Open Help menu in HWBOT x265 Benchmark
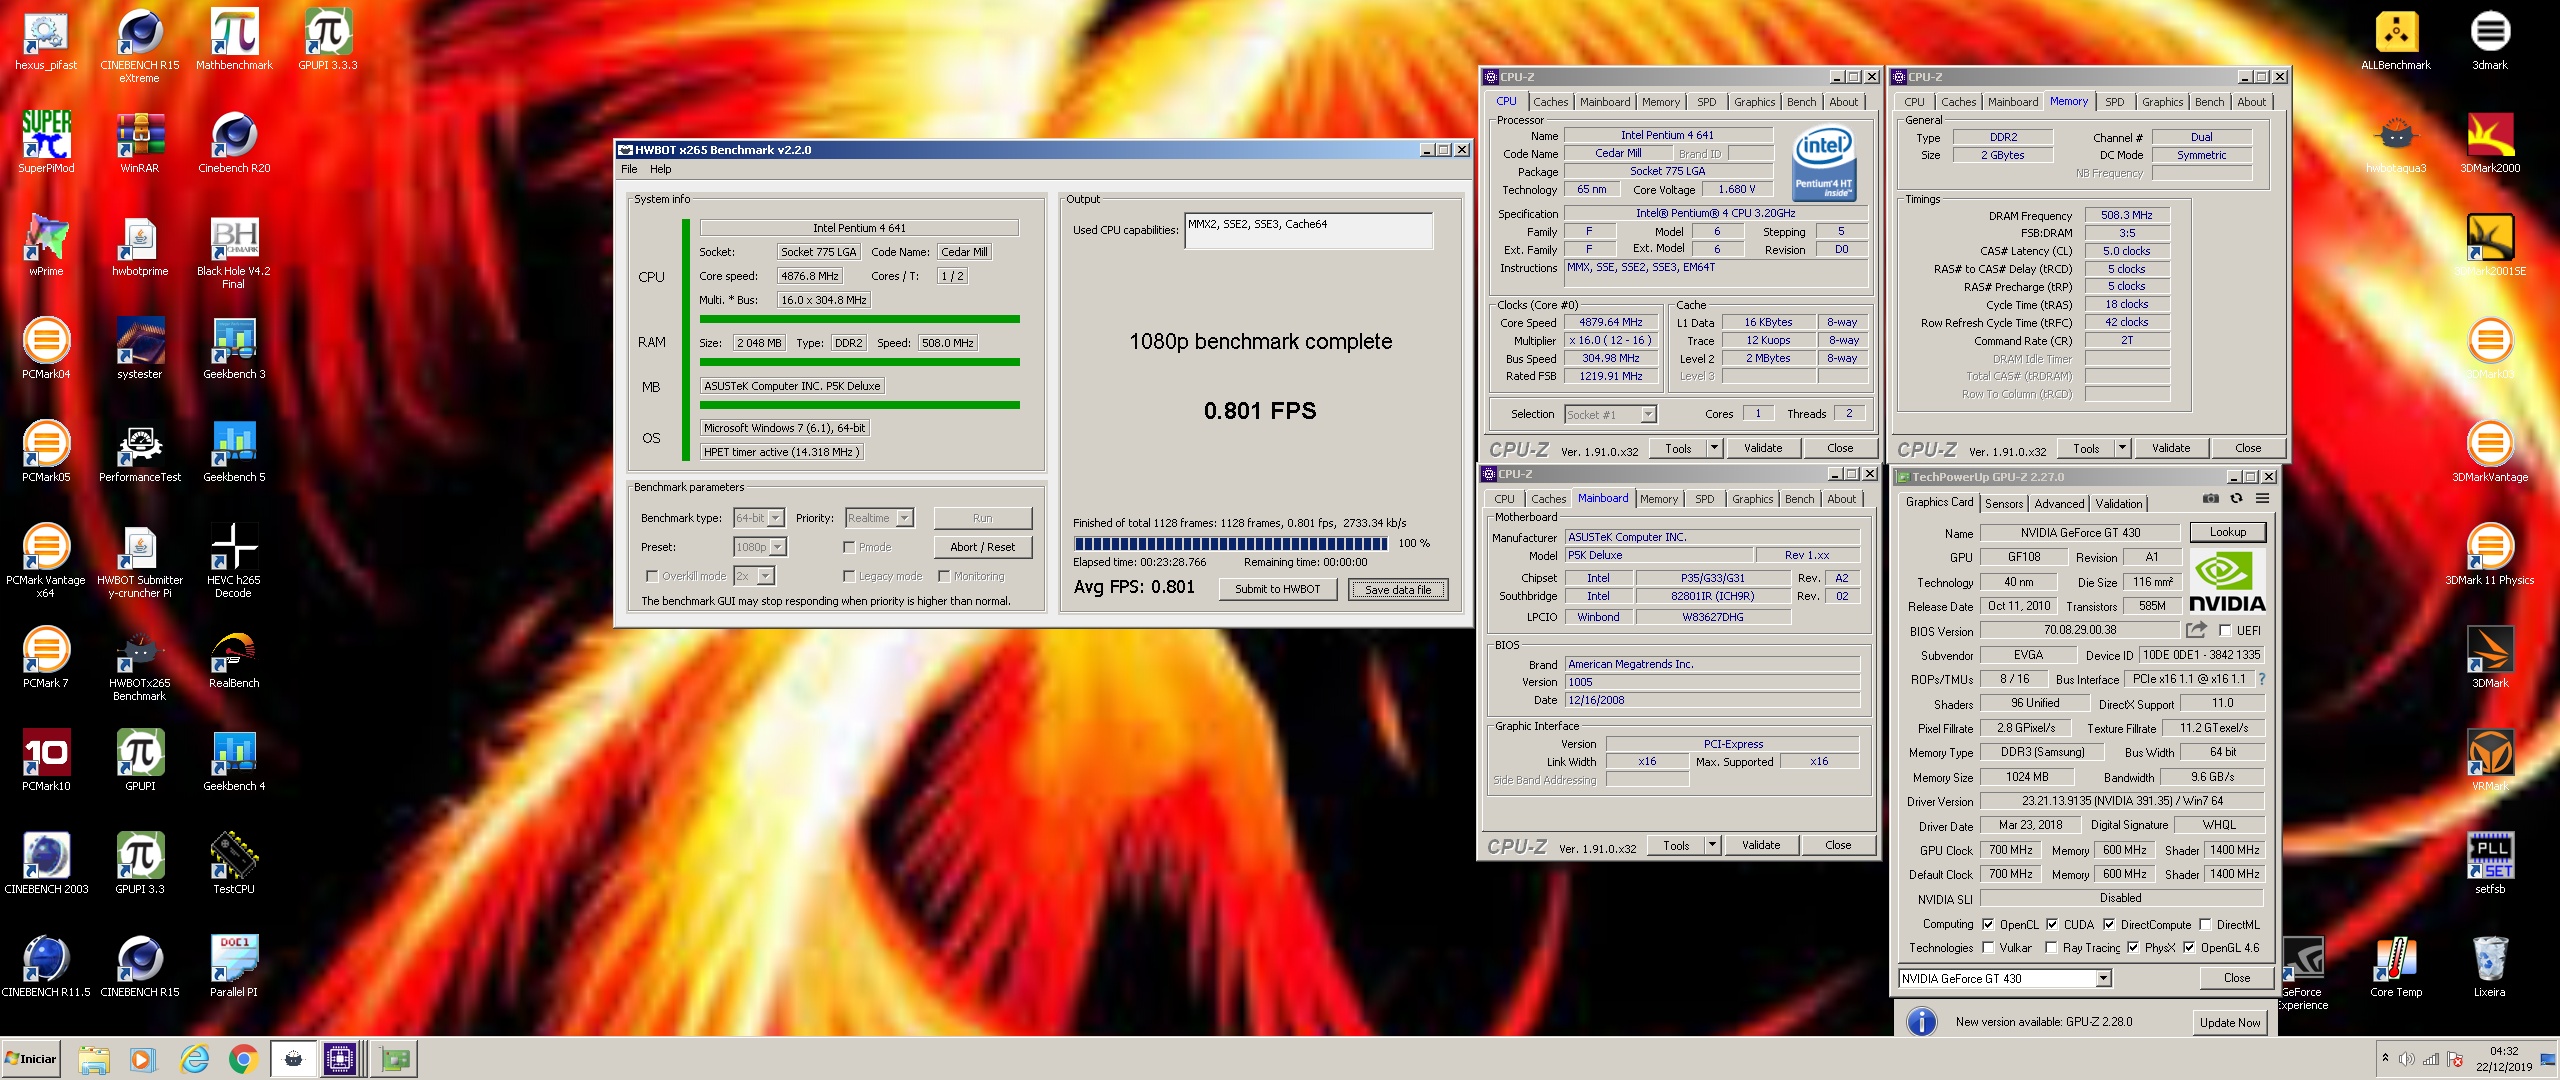The width and height of the screenshot is (2560, 1080). pyautogui.click(x=661, y=169)
